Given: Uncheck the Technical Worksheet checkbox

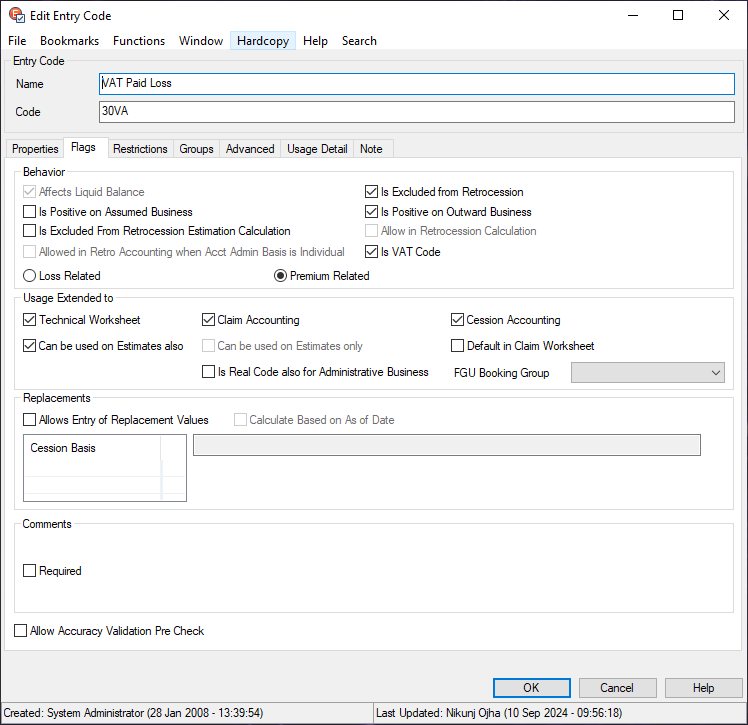Looking at the screenshot, I should (x=29, y=320).
